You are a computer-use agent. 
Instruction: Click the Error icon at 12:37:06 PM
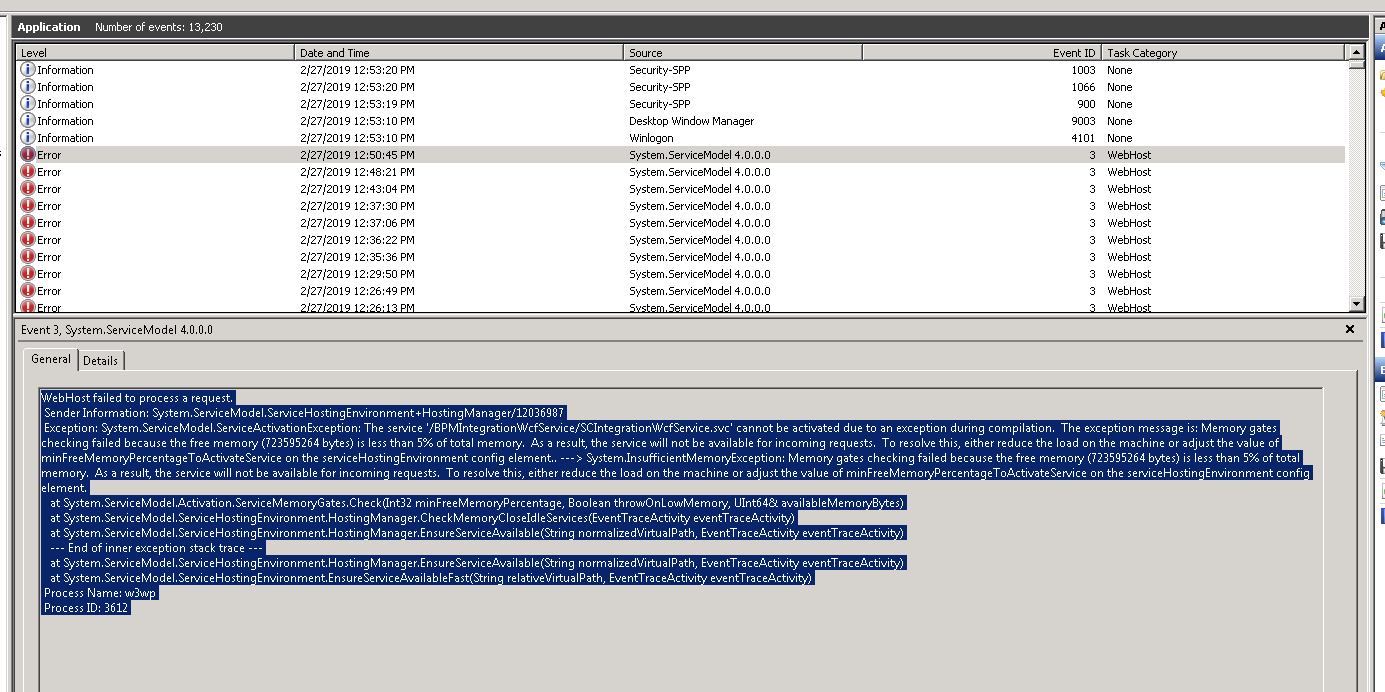[28, 223]
